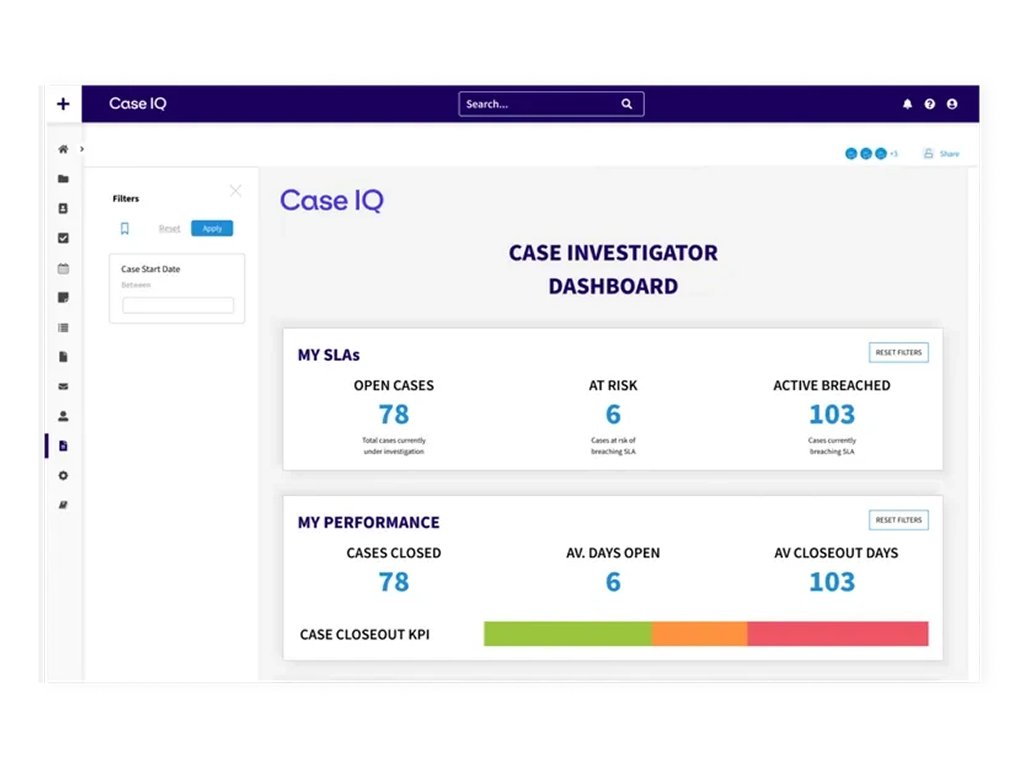Image resolution: width=1024 pixels, height=768 pixels.
Task: Click the Cases Closed value 78
Action: pos(394,582)
